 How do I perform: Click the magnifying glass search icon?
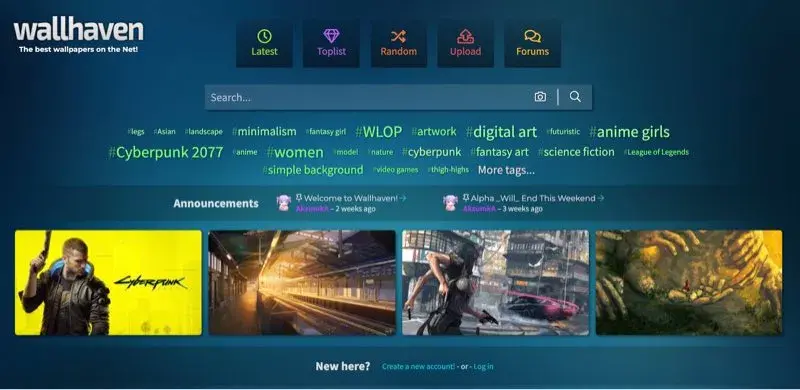point(575,96)
